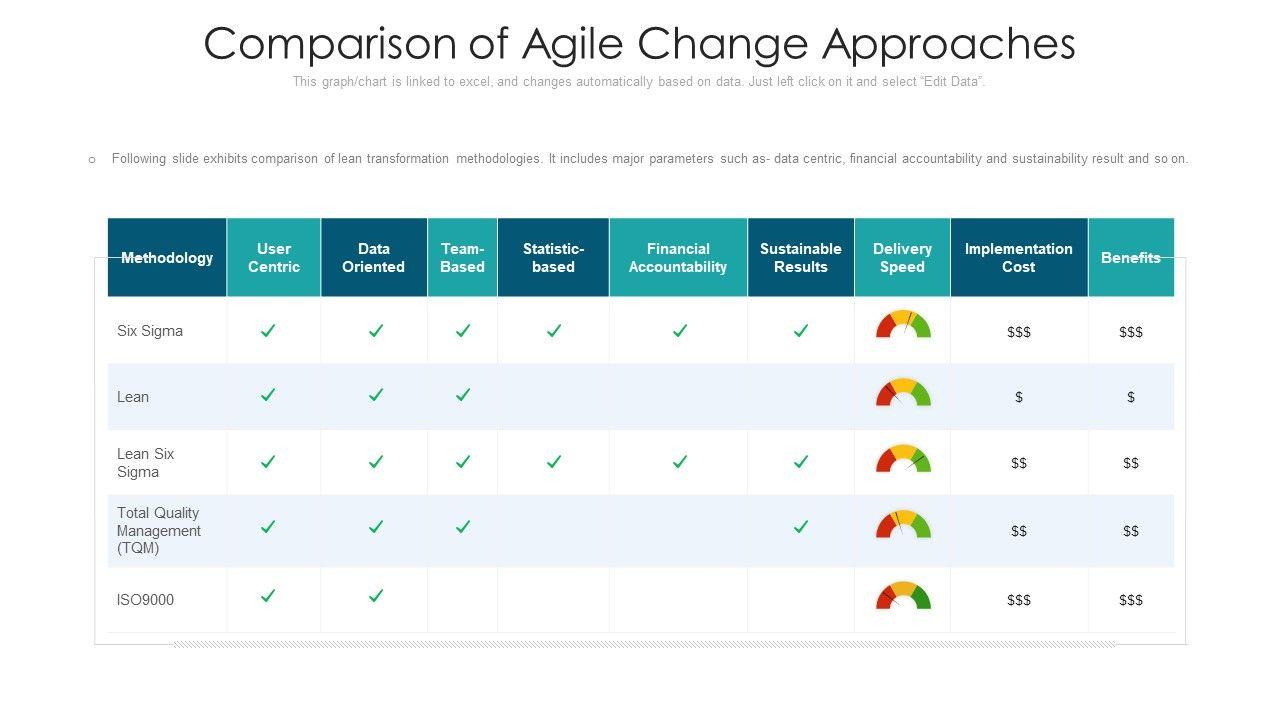Click Lean Six Sigma's Statistic-based checkmark

click(554, 461)
